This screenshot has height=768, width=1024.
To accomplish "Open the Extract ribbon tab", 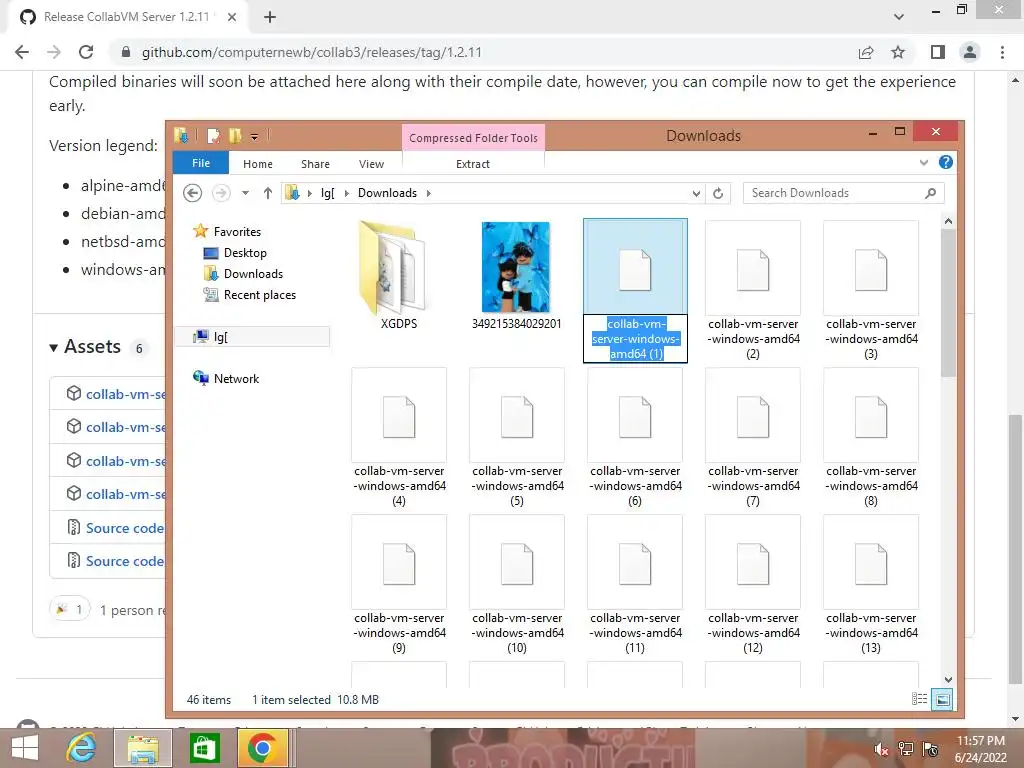I will click(473, 164).
